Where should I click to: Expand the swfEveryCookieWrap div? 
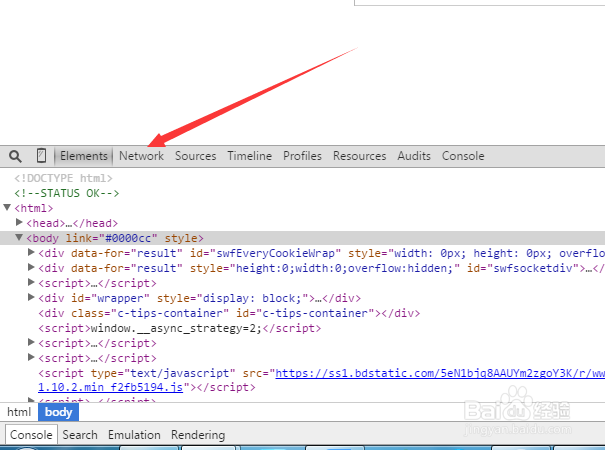tap(31, 252)
